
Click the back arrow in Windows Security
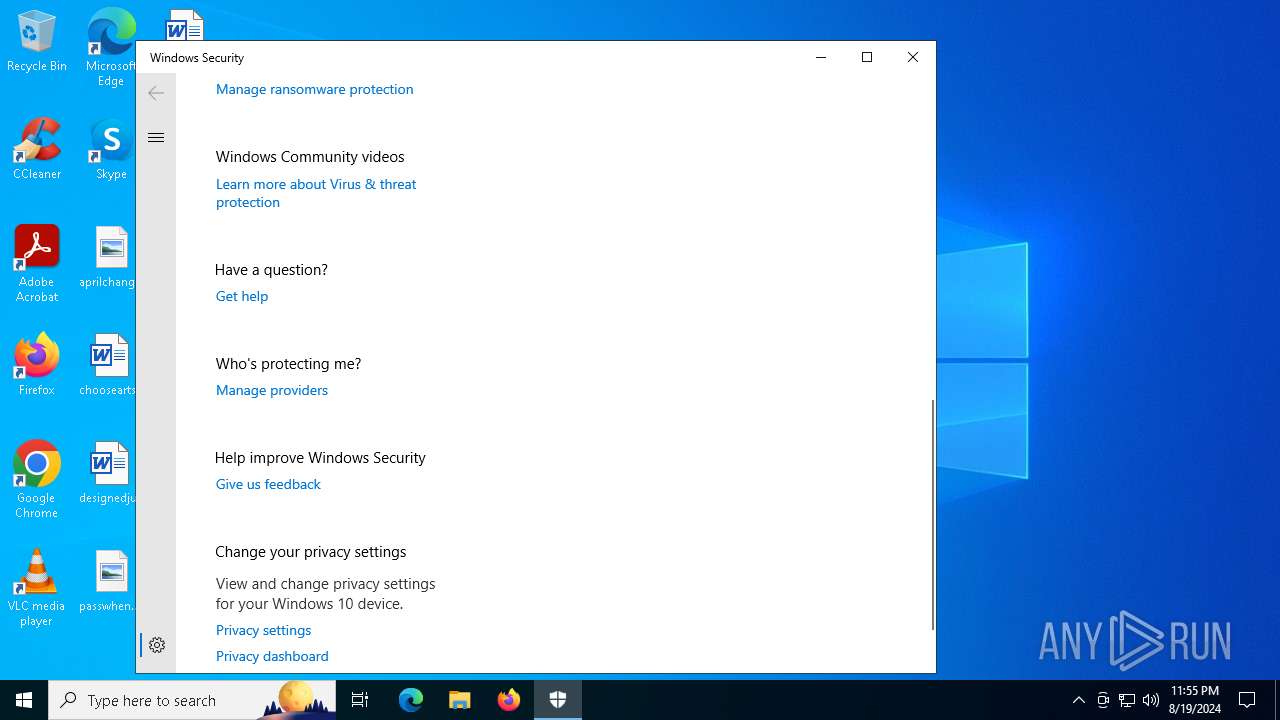156,93
